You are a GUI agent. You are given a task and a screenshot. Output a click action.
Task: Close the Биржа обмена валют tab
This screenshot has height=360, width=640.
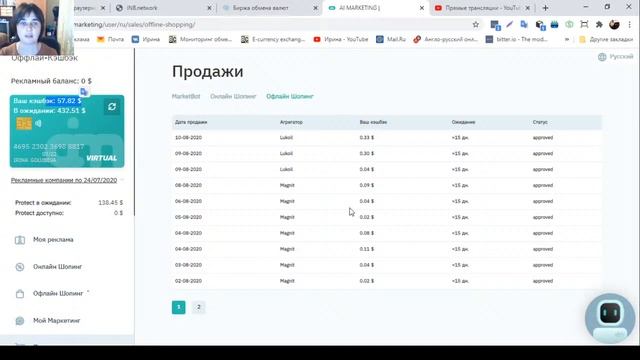click(x=315, y=8)
